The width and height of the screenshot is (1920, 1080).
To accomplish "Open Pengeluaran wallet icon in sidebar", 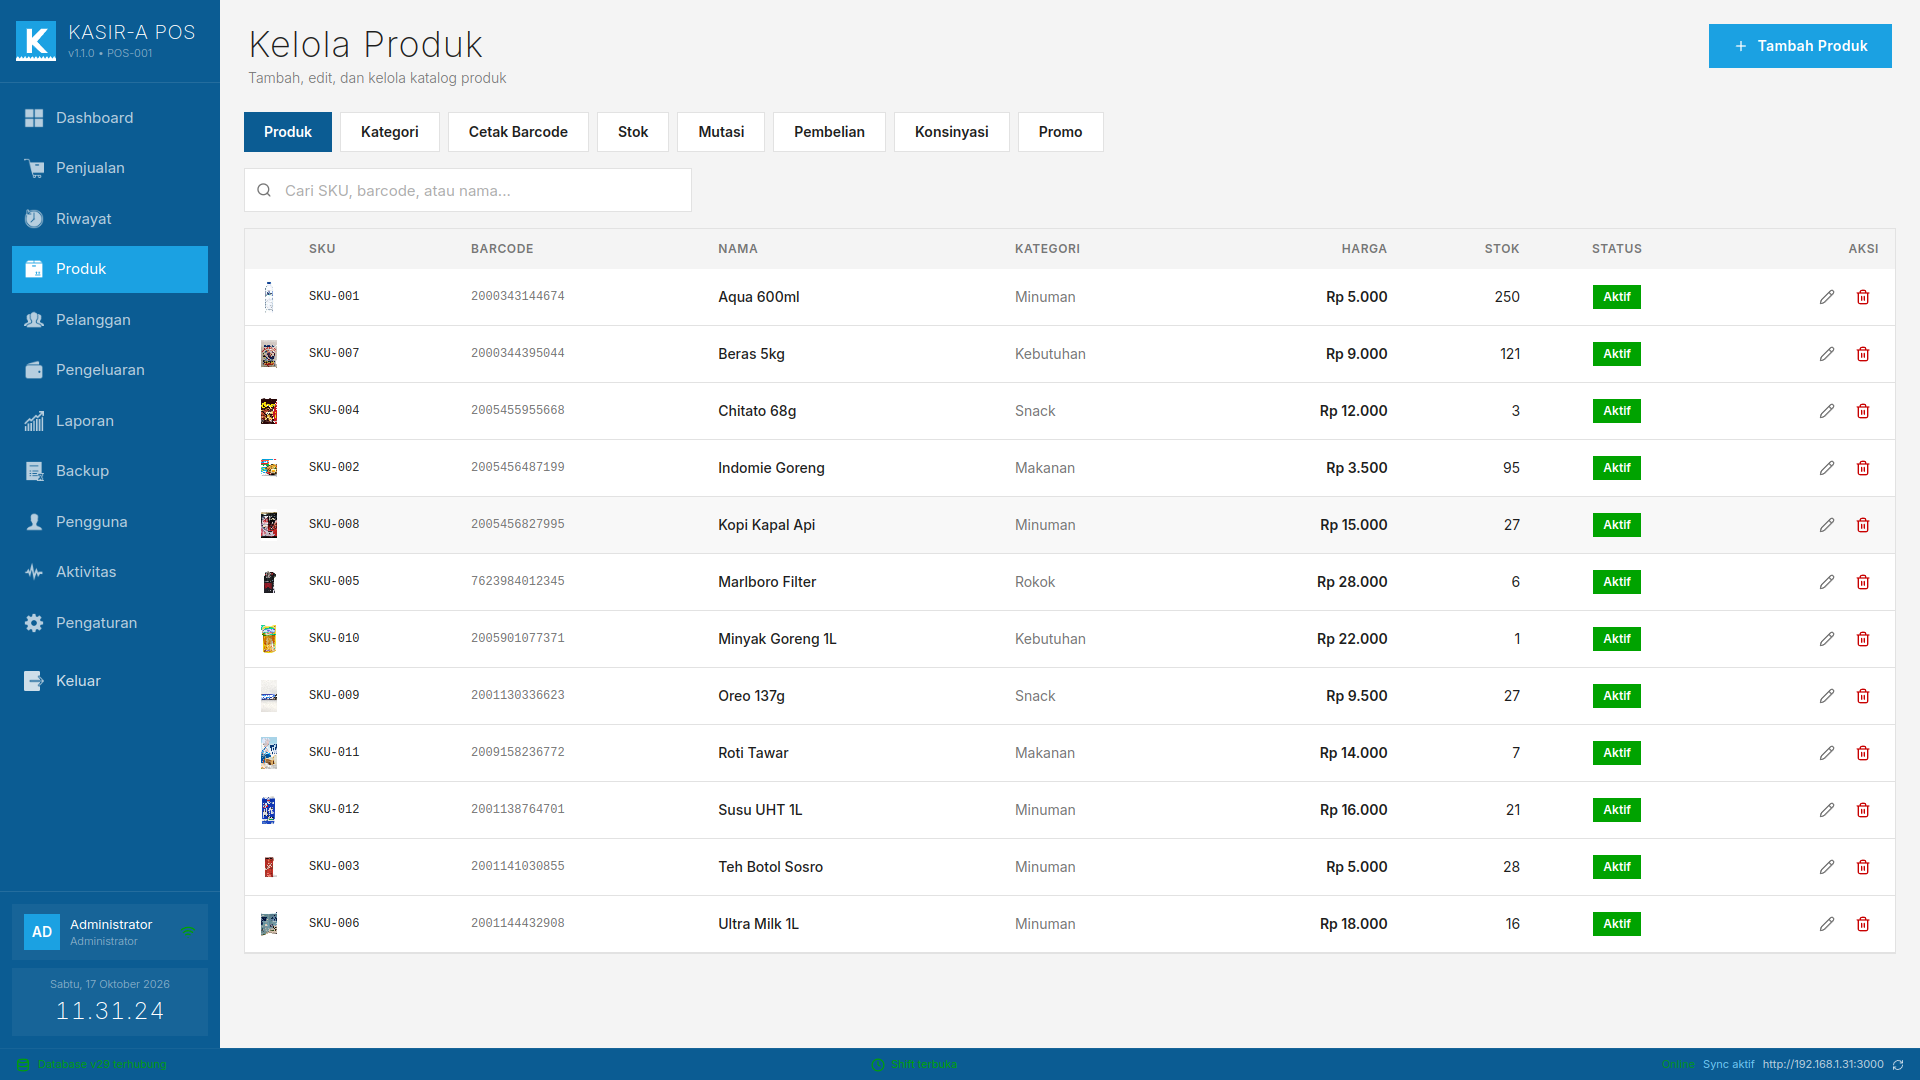I will tap(34, 370).
